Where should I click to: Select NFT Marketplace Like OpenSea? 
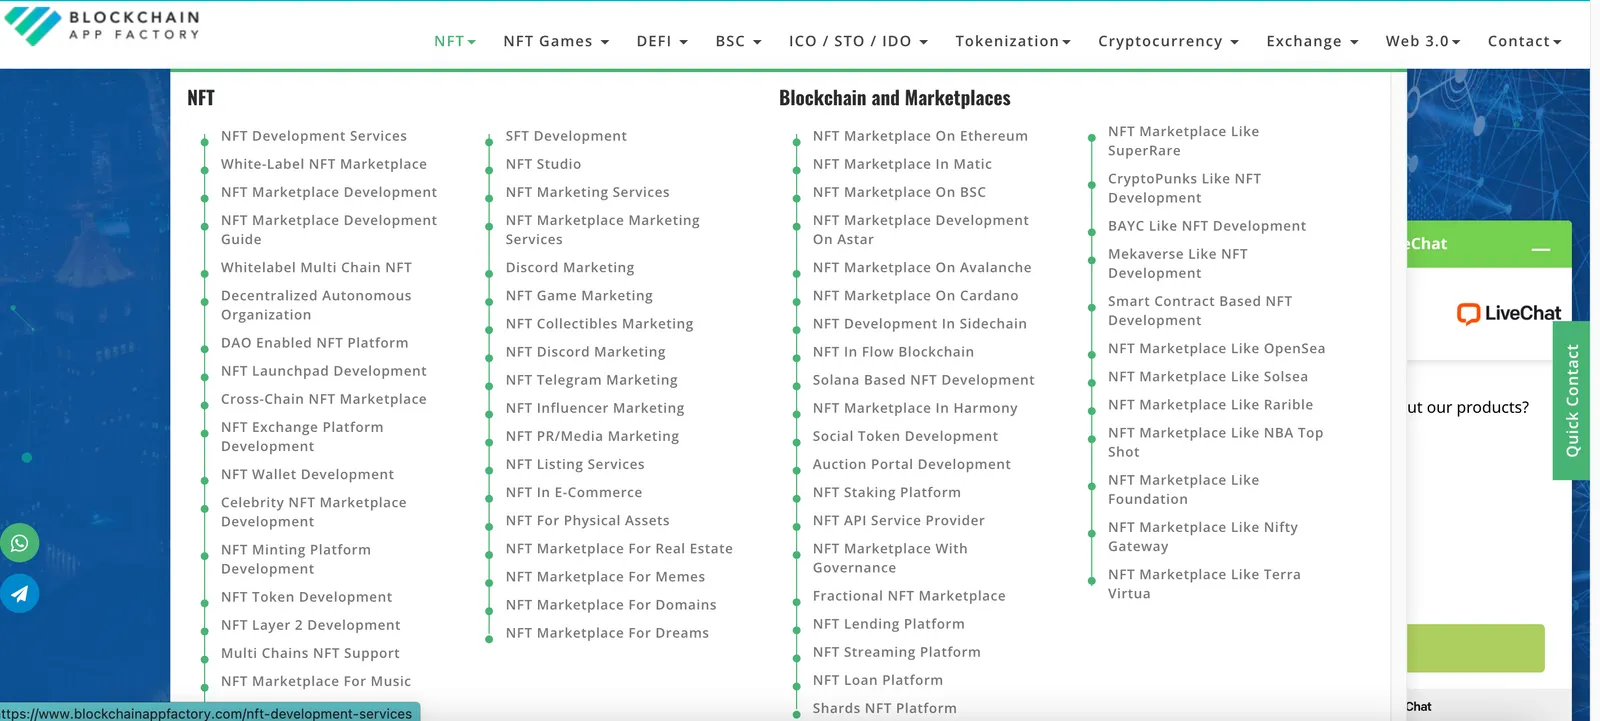(1216, 349)
